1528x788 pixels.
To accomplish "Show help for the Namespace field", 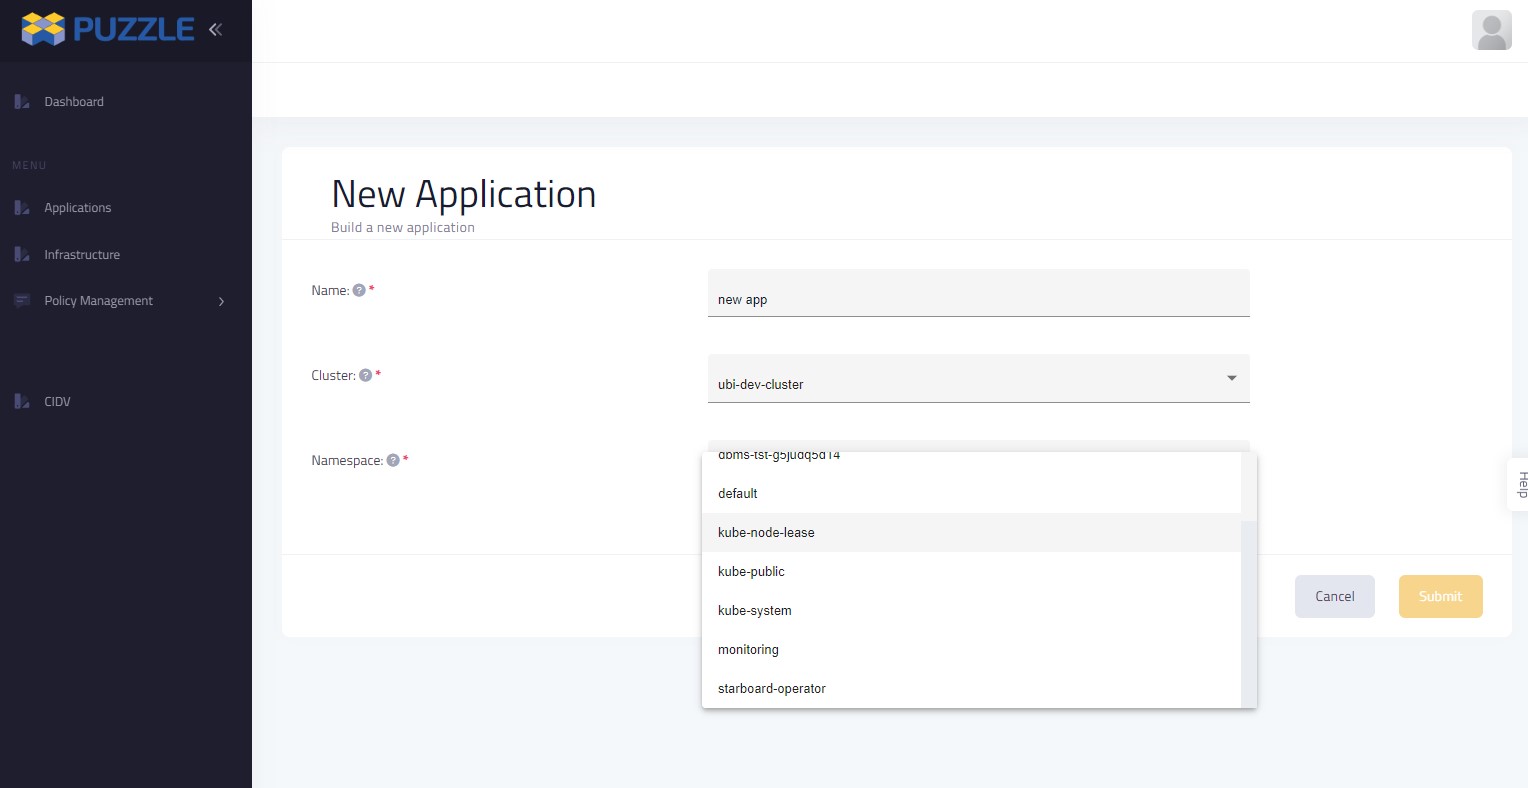I will tap(393, 461).
